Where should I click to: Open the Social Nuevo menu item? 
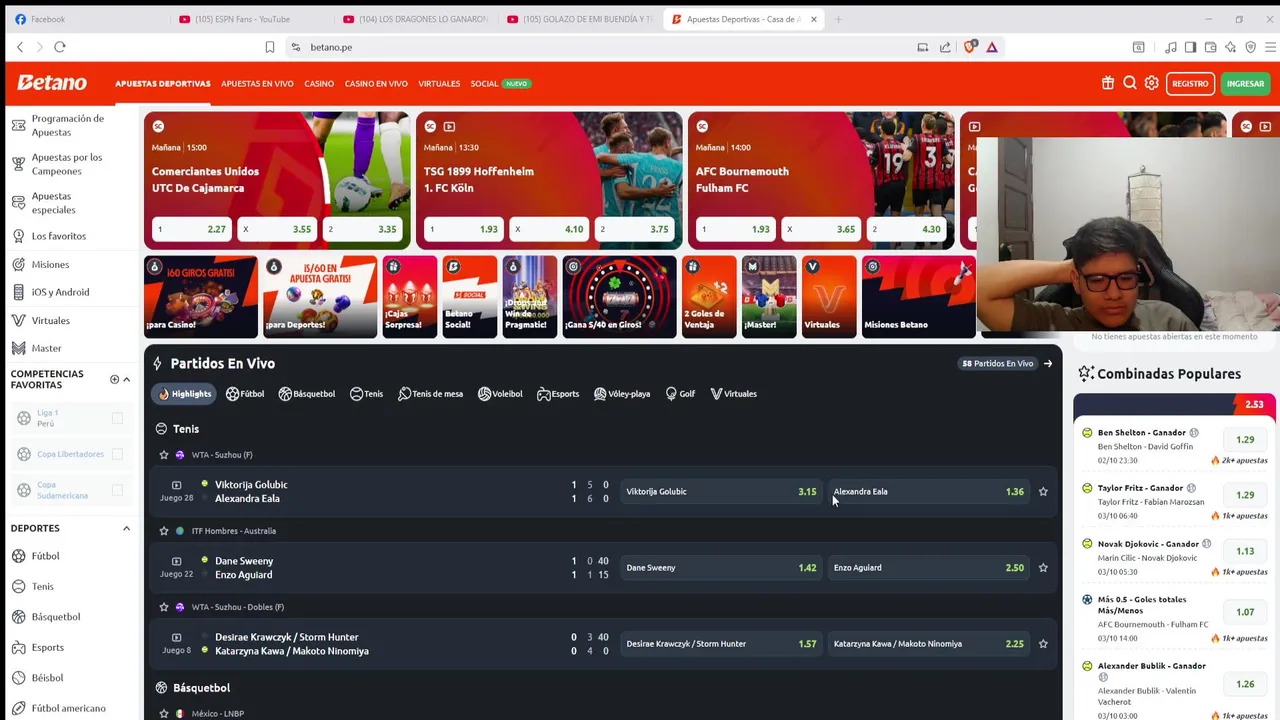499,84
